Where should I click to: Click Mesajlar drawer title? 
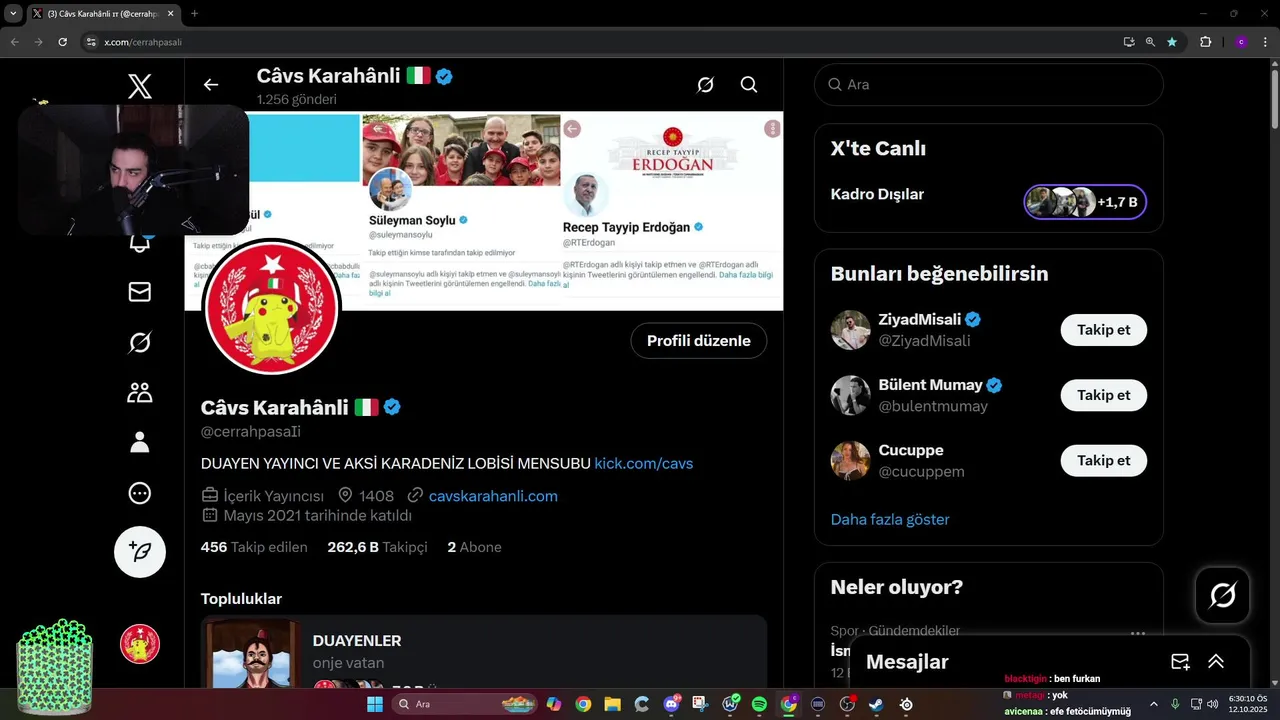click(907, 662)
